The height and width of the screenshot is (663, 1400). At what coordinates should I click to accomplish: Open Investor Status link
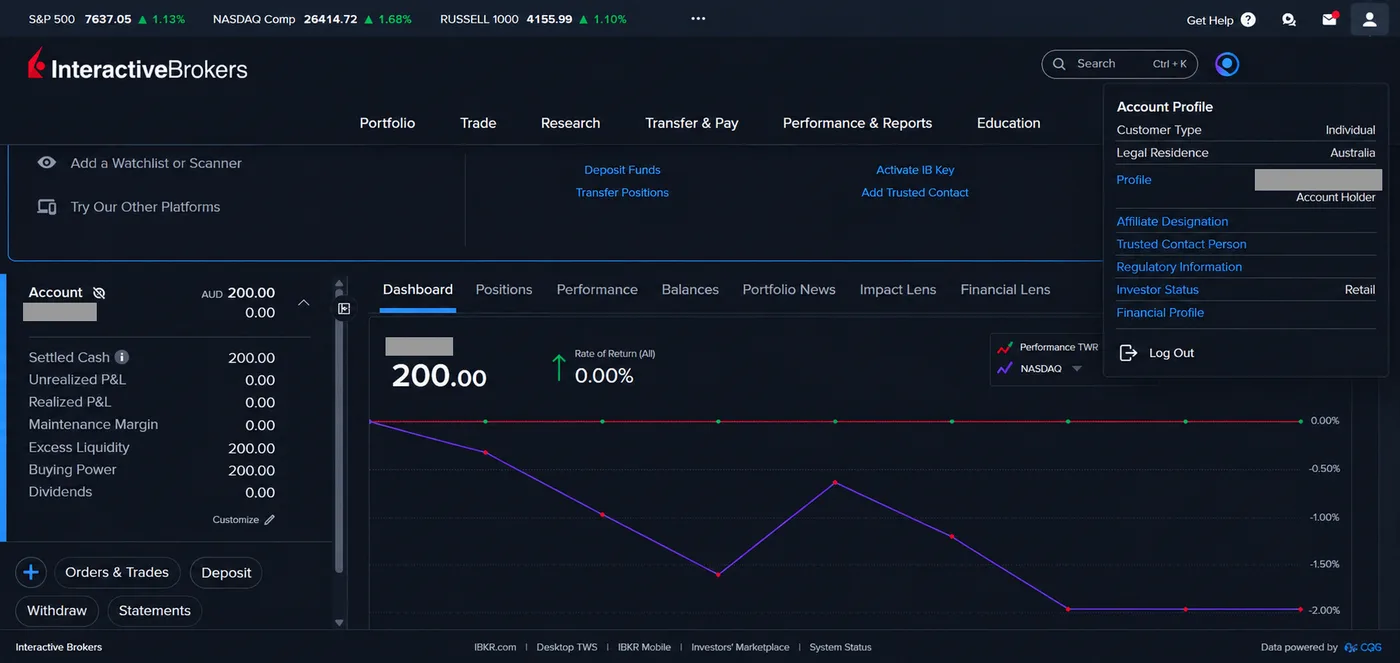(1157, 290)
